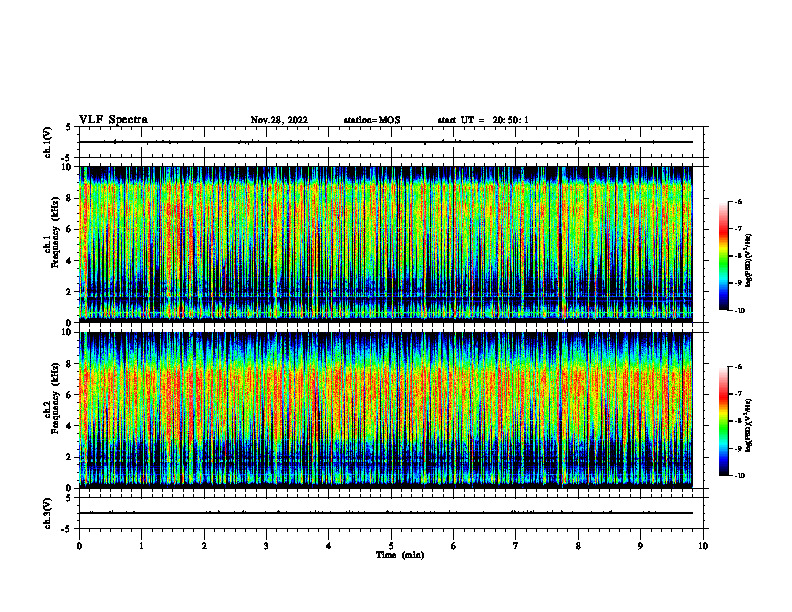Click time axis tick label '10'

point(703,546)
